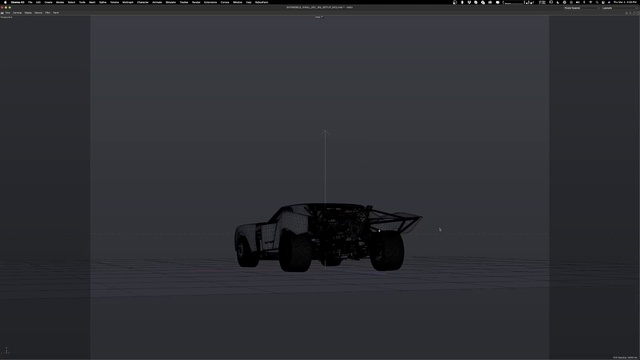Open the Animate menu
The image size is (640, 360).
[x=157, y=2]
